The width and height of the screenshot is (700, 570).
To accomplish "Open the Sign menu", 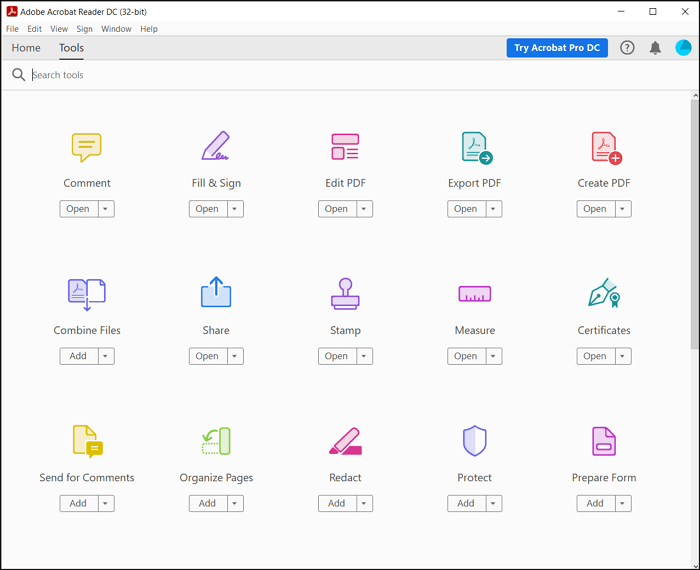I will (84, 29).
